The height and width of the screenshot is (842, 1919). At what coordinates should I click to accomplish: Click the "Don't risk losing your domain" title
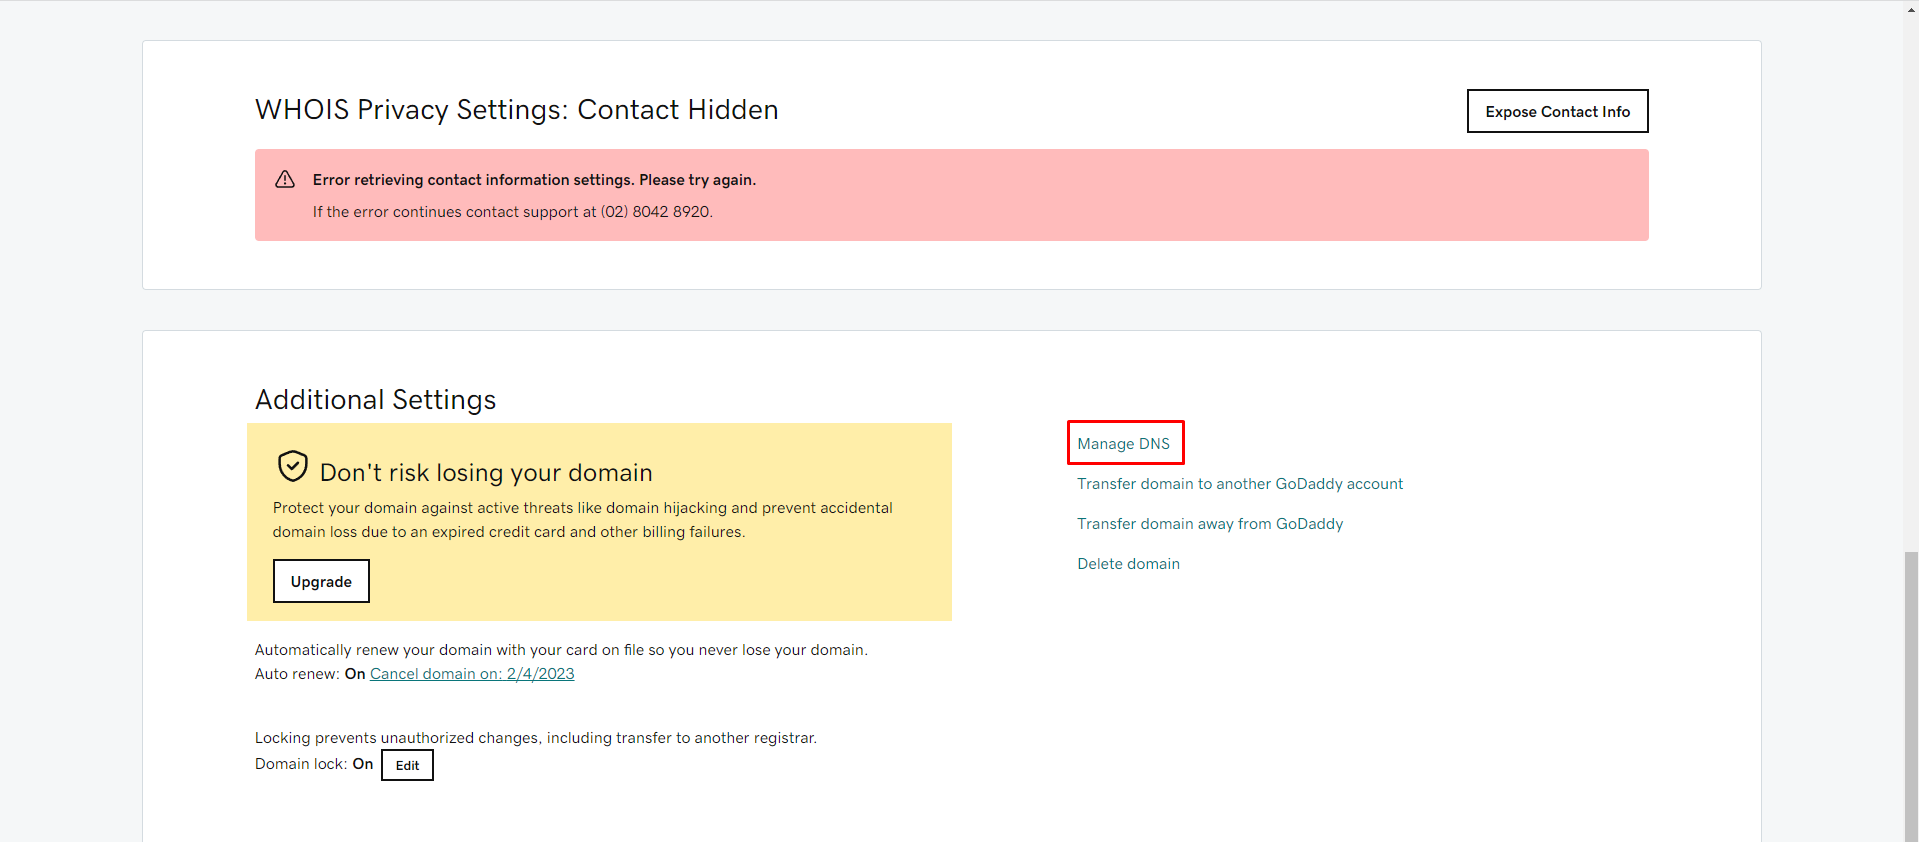(486, 473)
